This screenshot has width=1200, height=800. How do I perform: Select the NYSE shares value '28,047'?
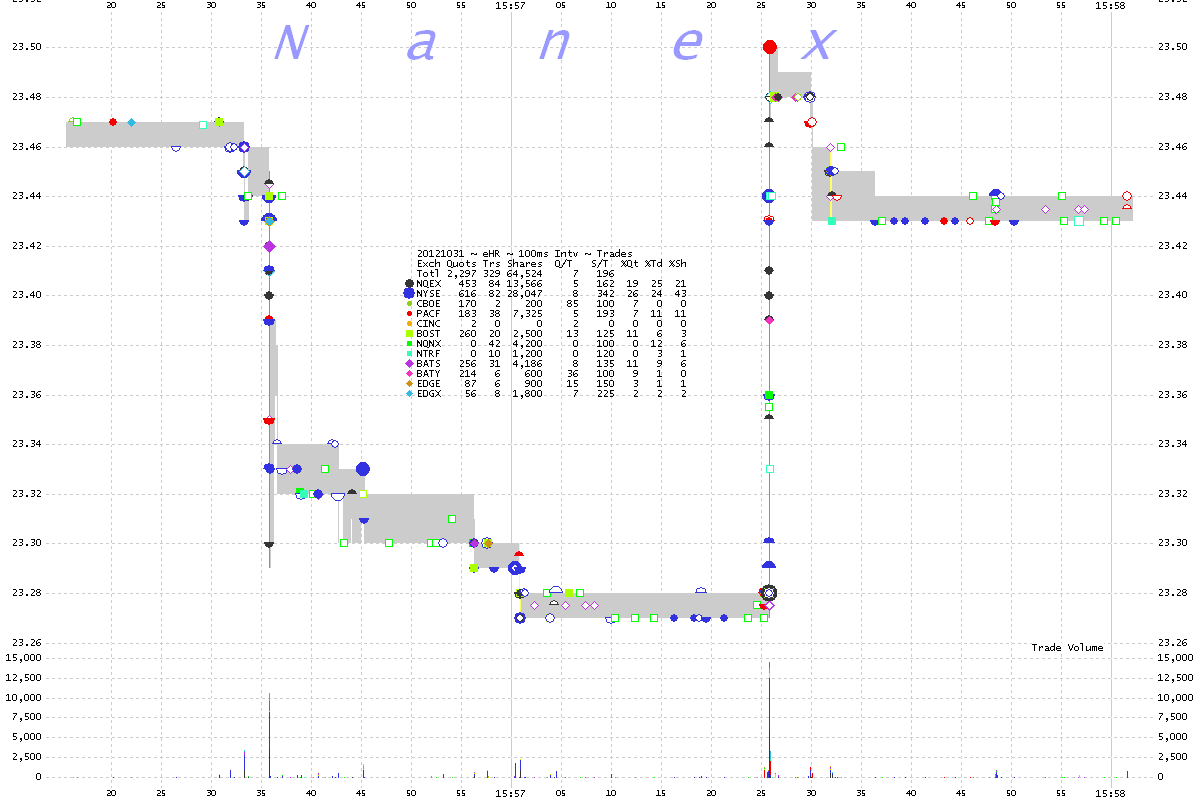coord(523,293)
